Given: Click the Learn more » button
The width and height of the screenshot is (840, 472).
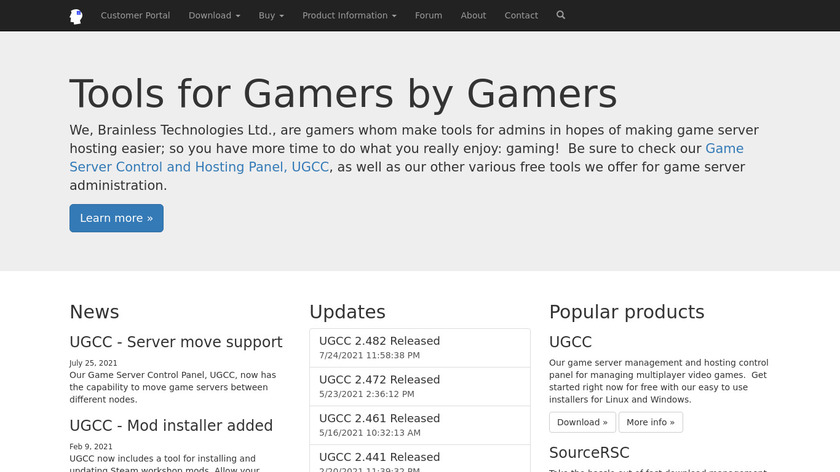Looking at the screenshot, I should tap(116, 218).
